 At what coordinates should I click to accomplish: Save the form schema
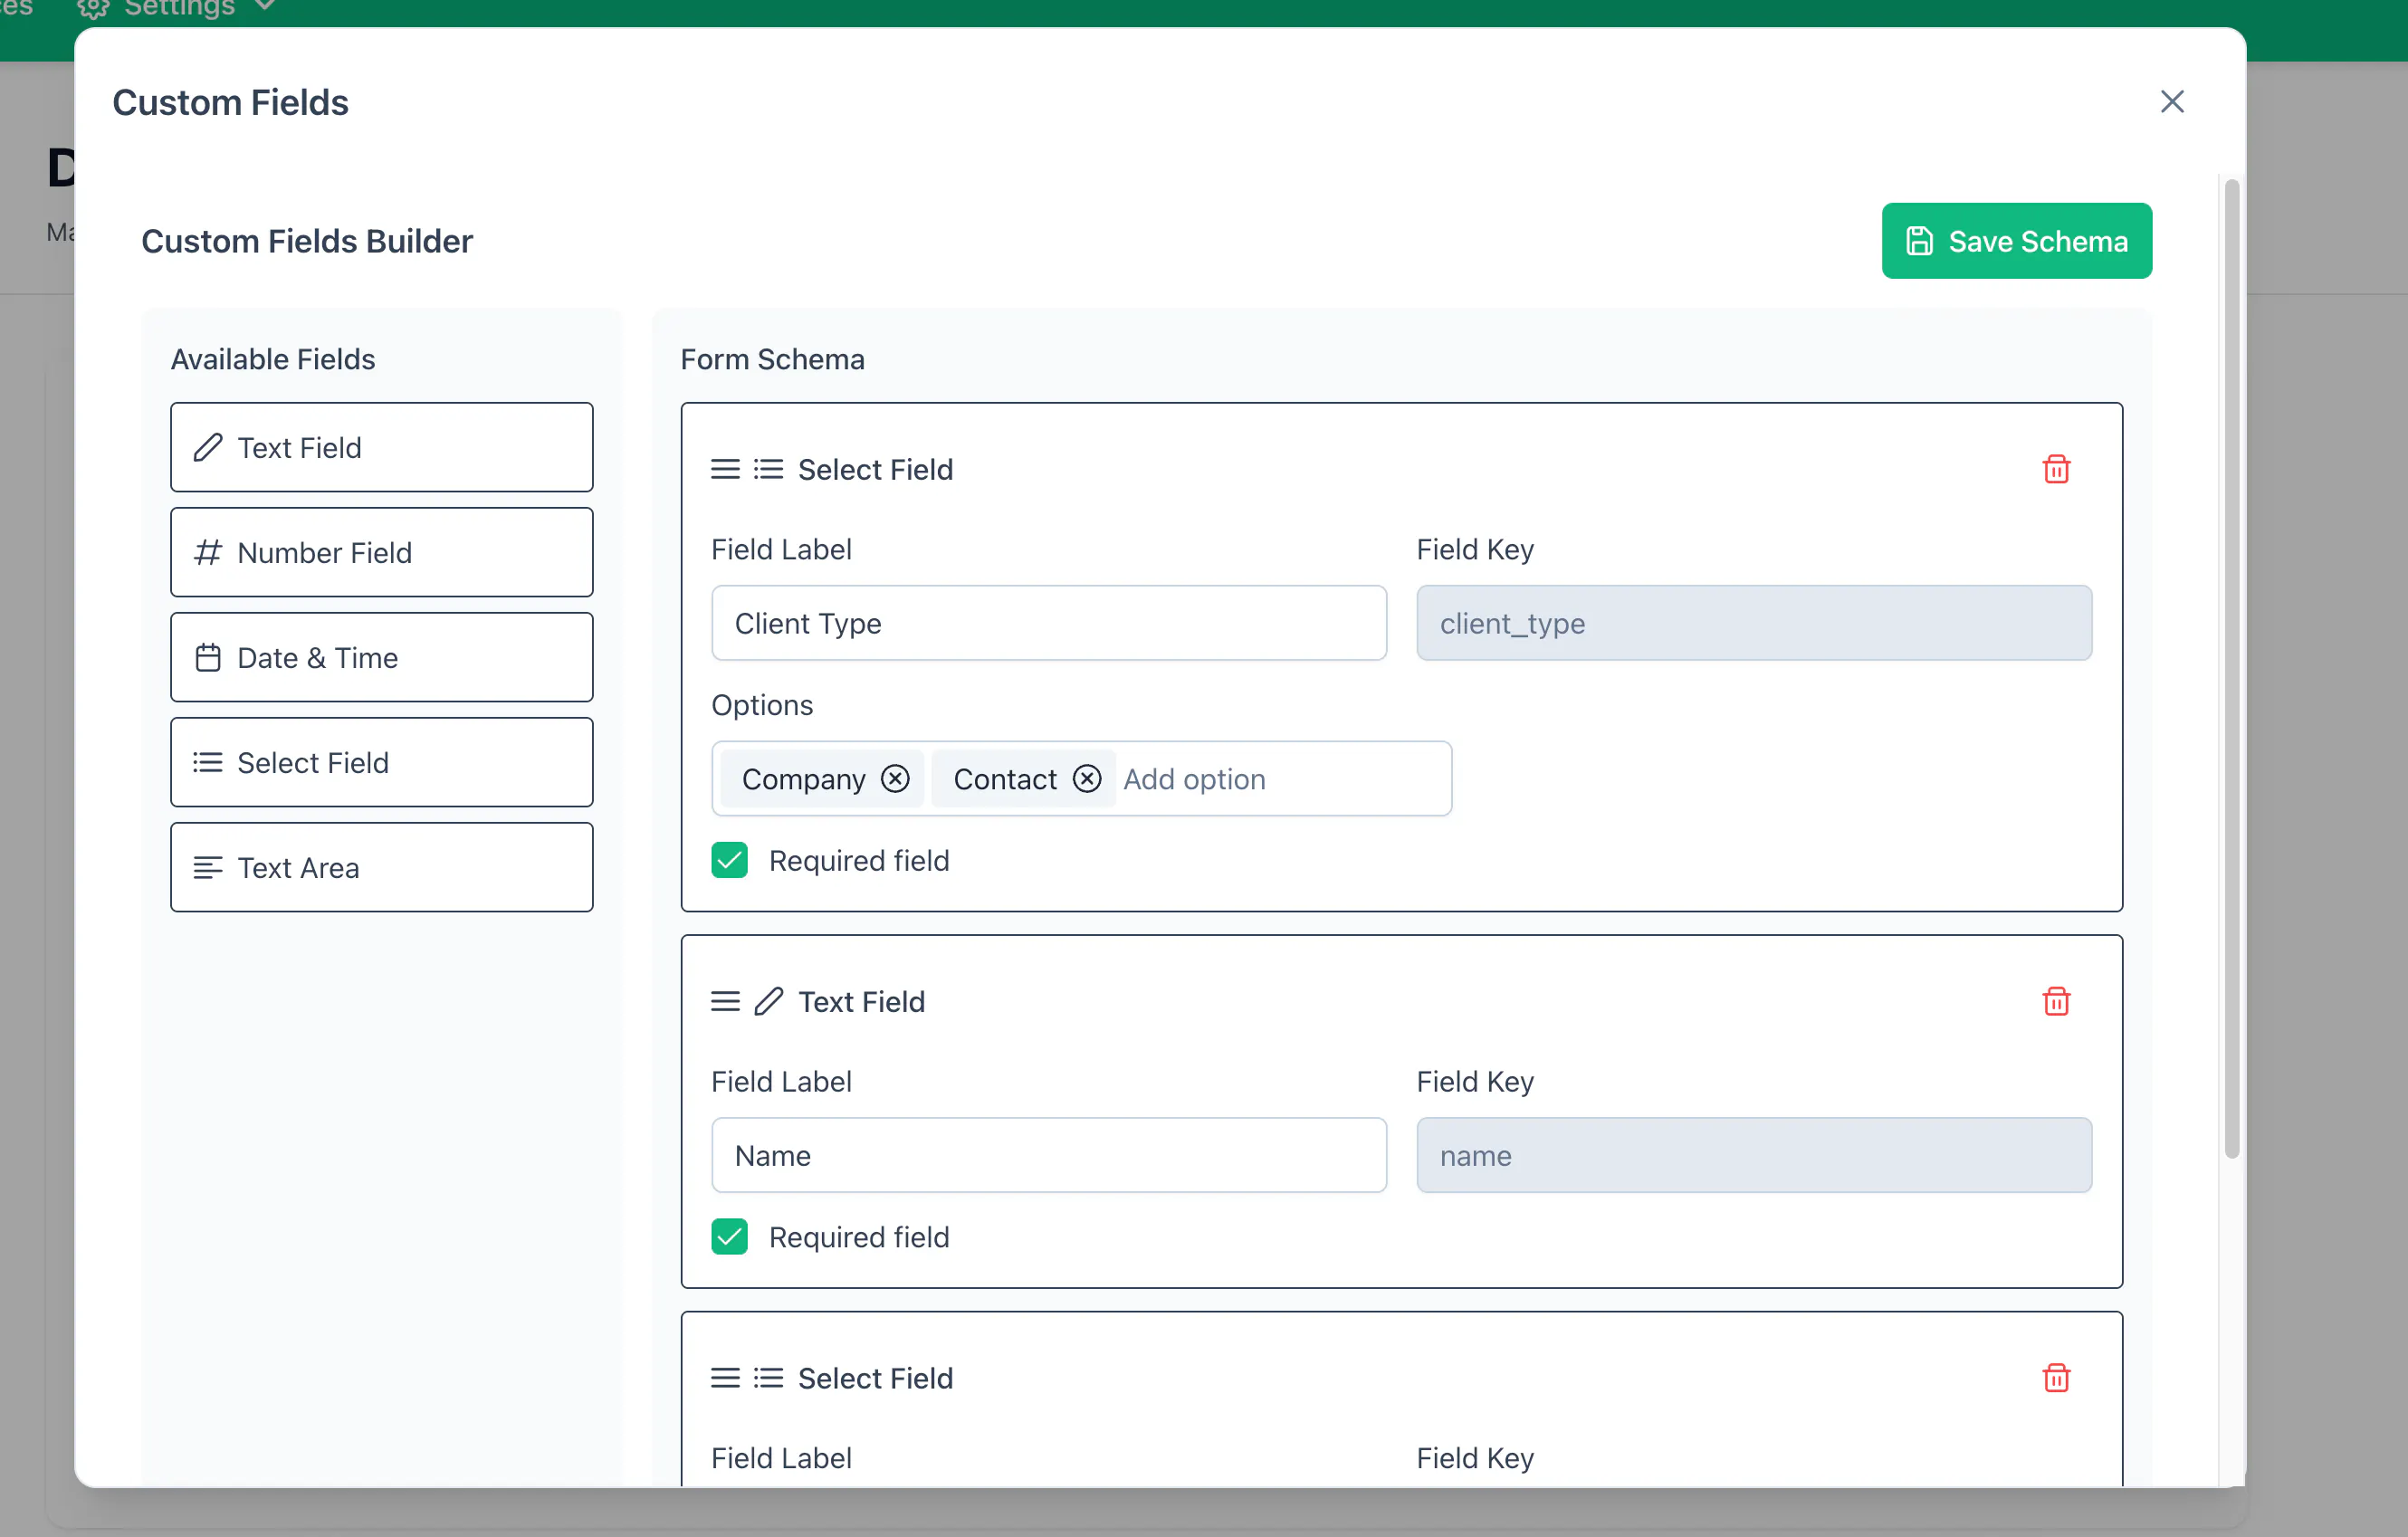(x=2016, y=241)
